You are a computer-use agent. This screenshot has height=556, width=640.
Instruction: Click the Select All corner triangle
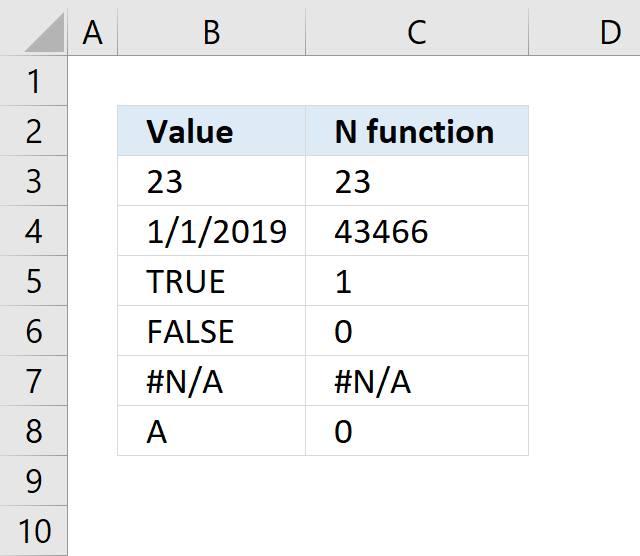44,32
